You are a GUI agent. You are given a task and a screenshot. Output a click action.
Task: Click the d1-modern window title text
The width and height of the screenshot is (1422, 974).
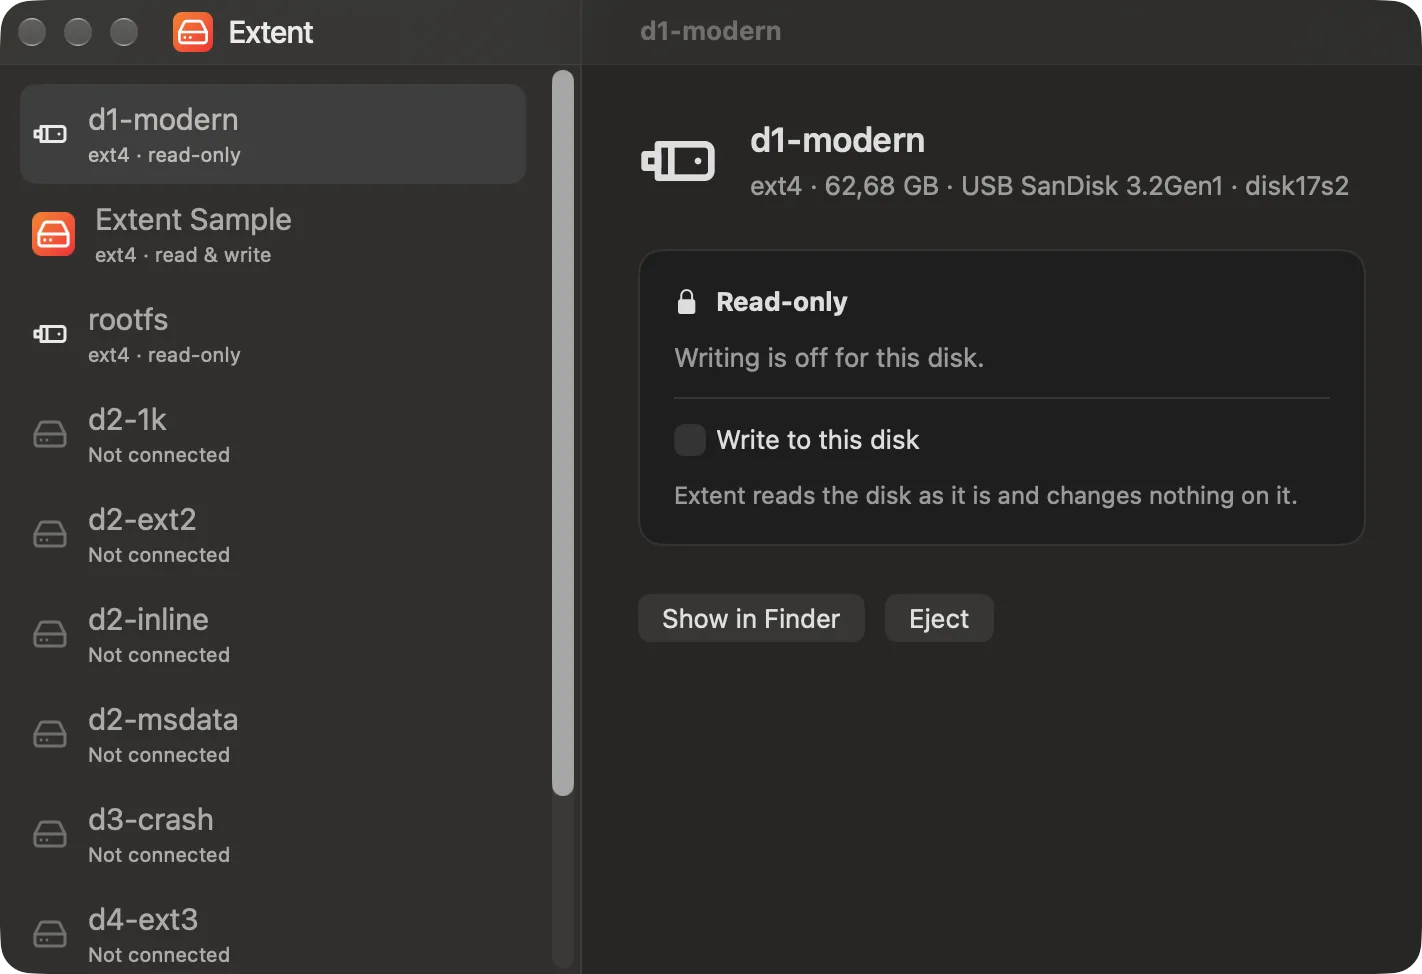point(710,31)
